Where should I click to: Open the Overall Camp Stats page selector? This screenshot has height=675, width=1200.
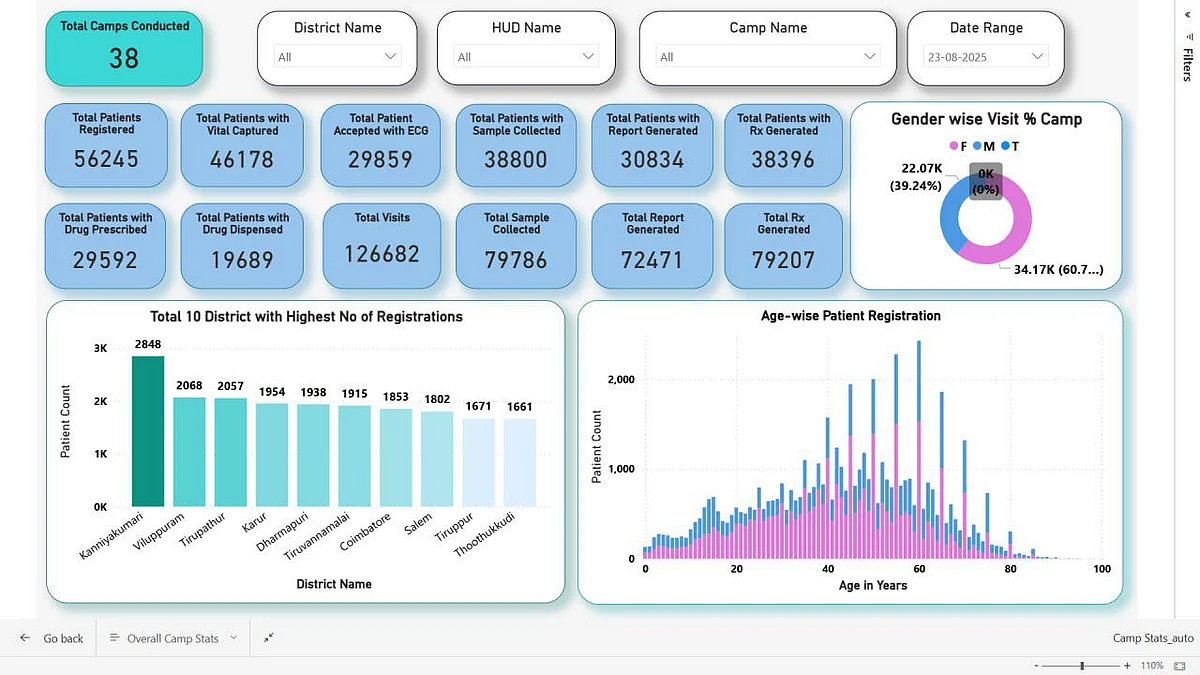172,638
